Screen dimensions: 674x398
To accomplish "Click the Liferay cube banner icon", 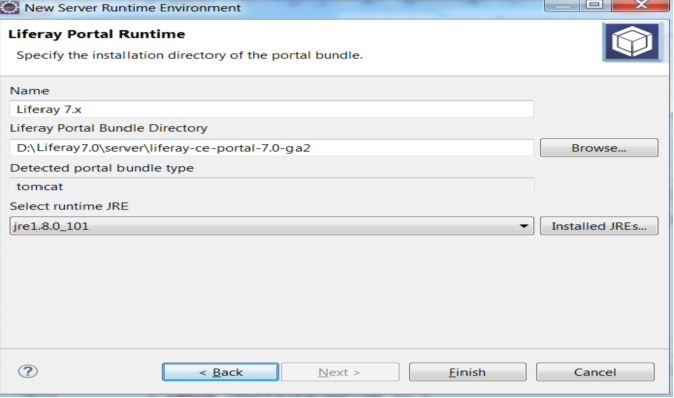I will [631, 41].
